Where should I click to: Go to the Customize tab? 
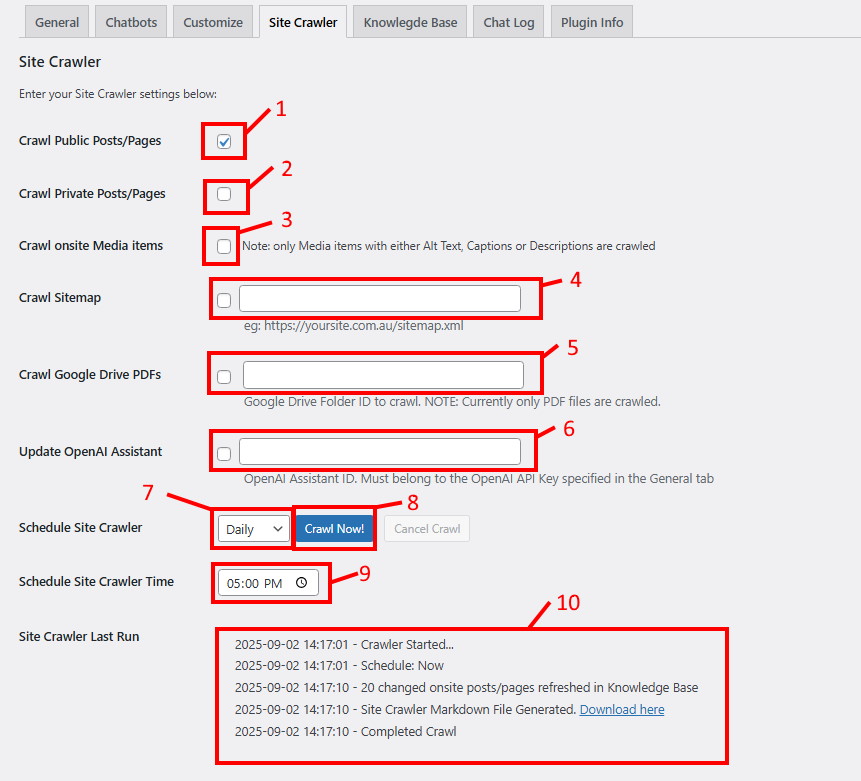click(212, 22)
